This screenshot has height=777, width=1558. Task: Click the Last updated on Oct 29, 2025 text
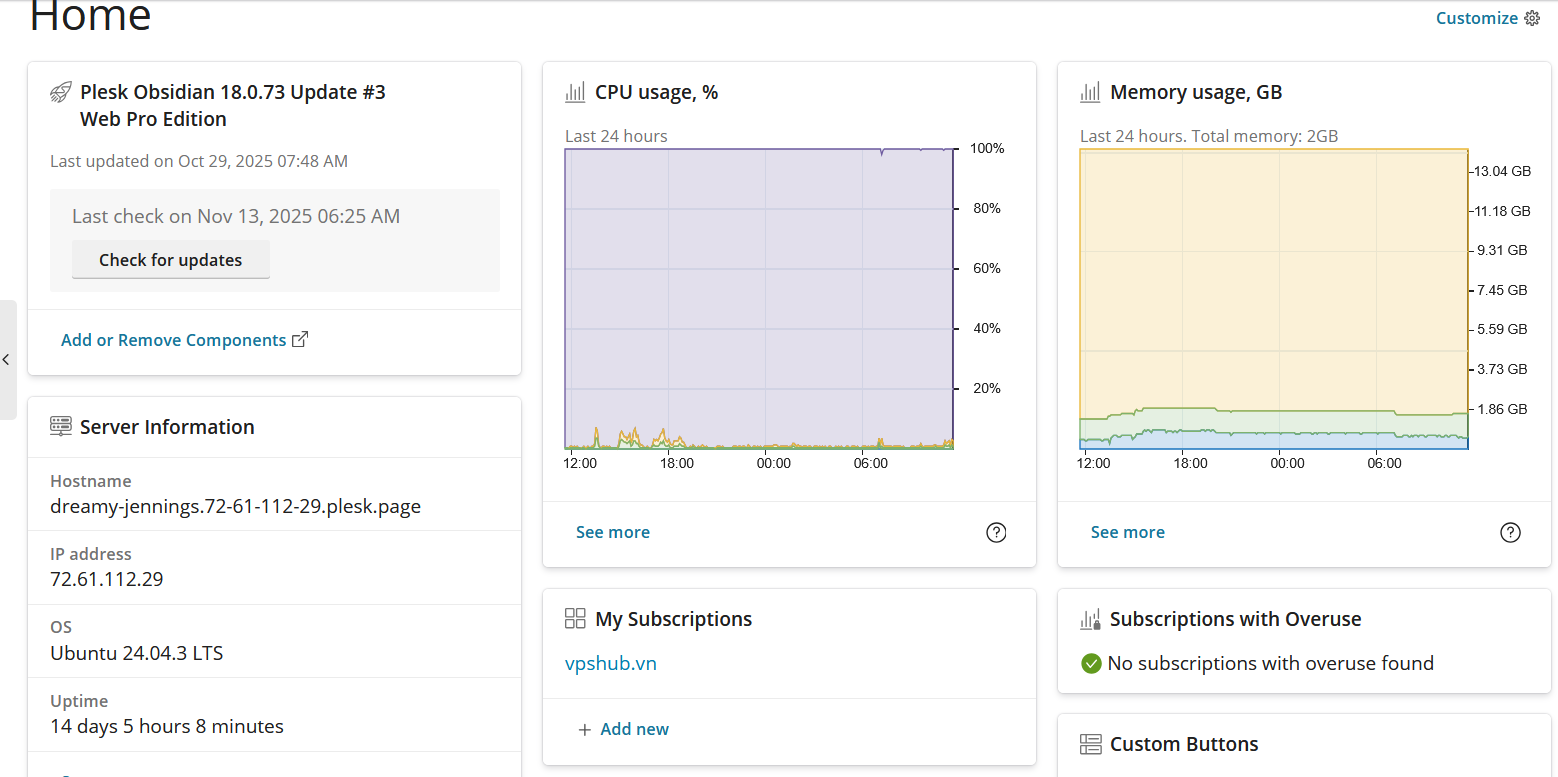[199, 161]
